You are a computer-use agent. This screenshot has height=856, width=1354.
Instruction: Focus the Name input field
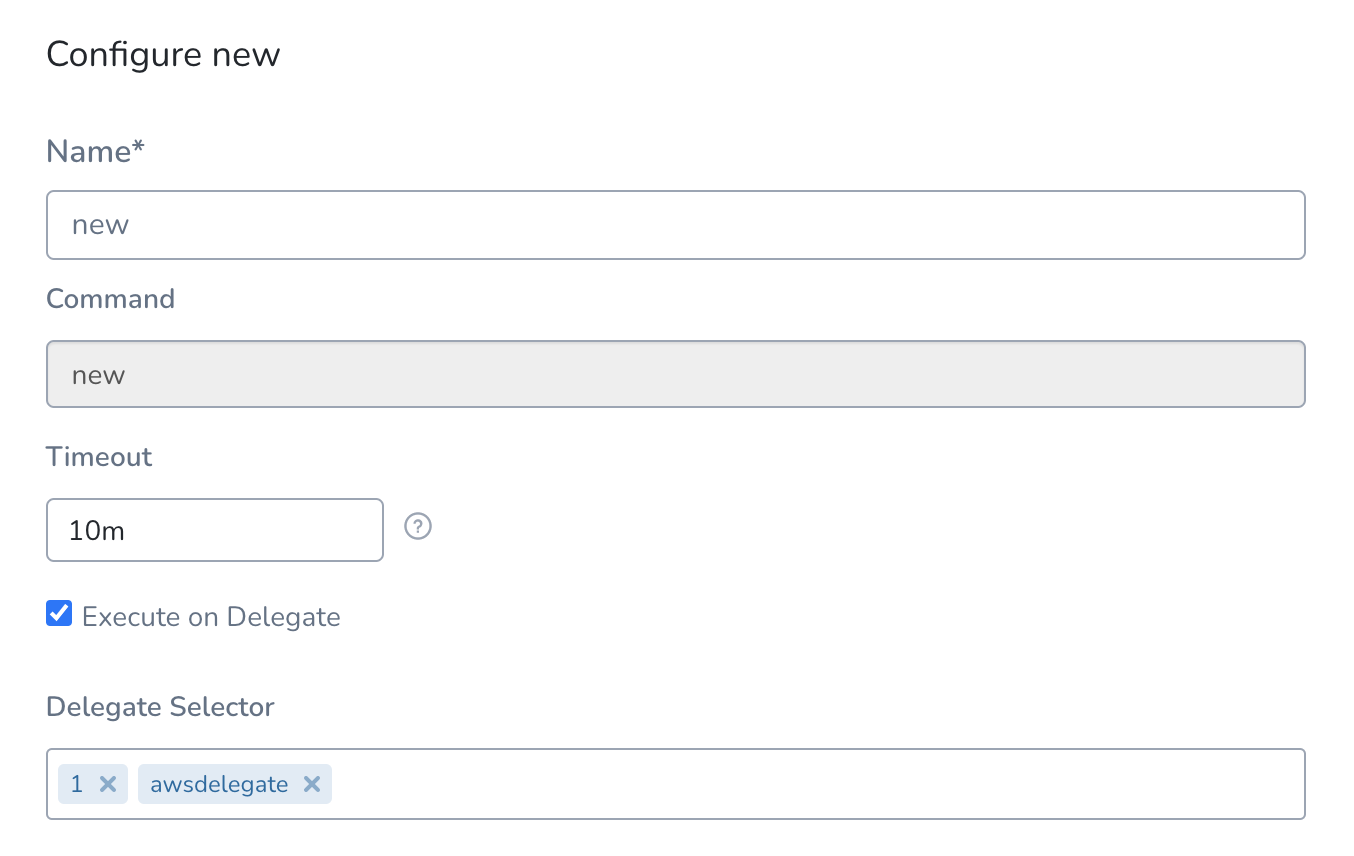click(676, 225)
